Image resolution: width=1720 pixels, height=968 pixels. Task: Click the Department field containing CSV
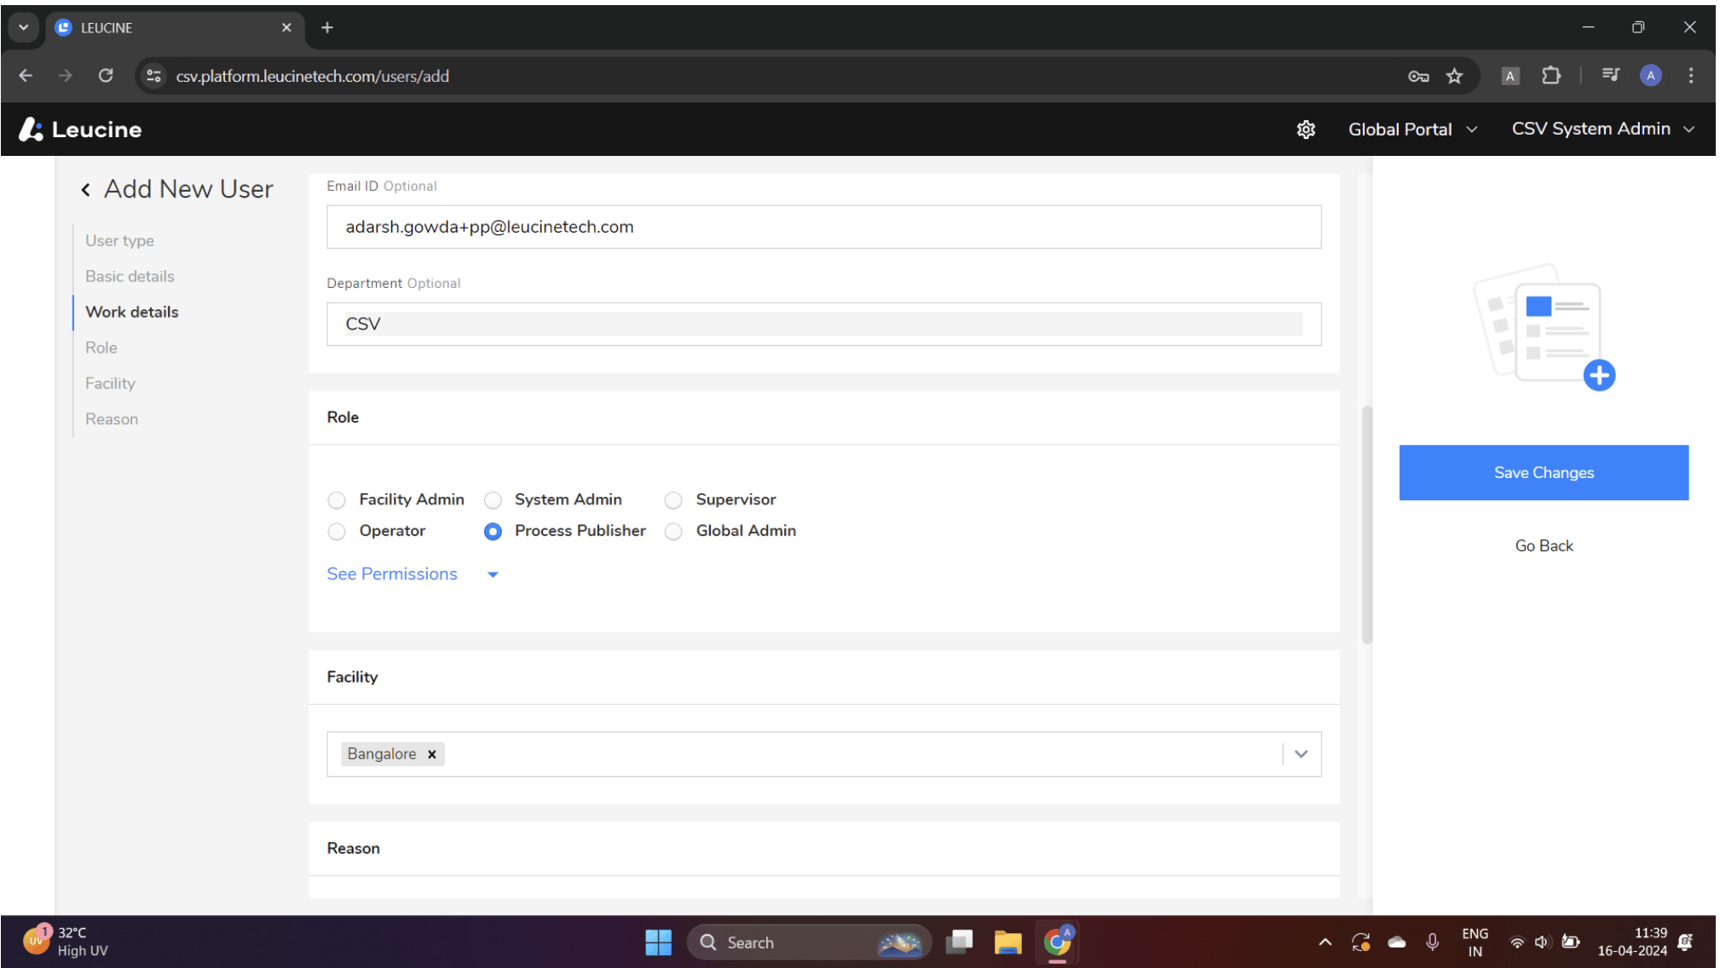pyautogui.click(x=823, y=324)
